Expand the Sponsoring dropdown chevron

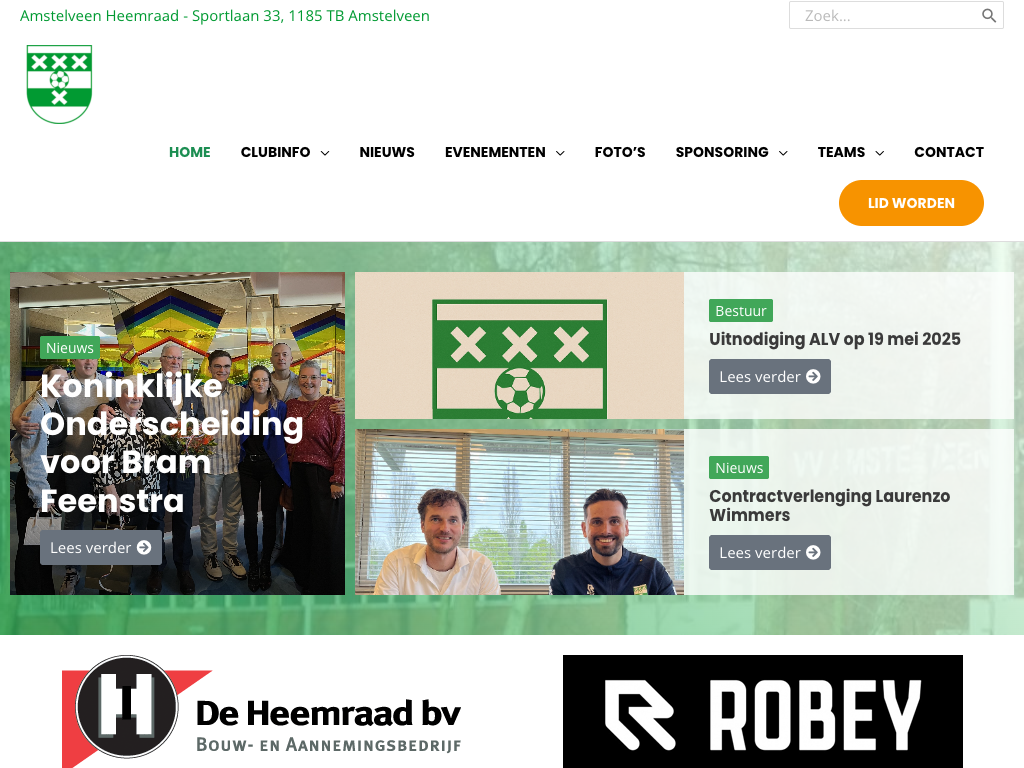(x=783, y=153)
